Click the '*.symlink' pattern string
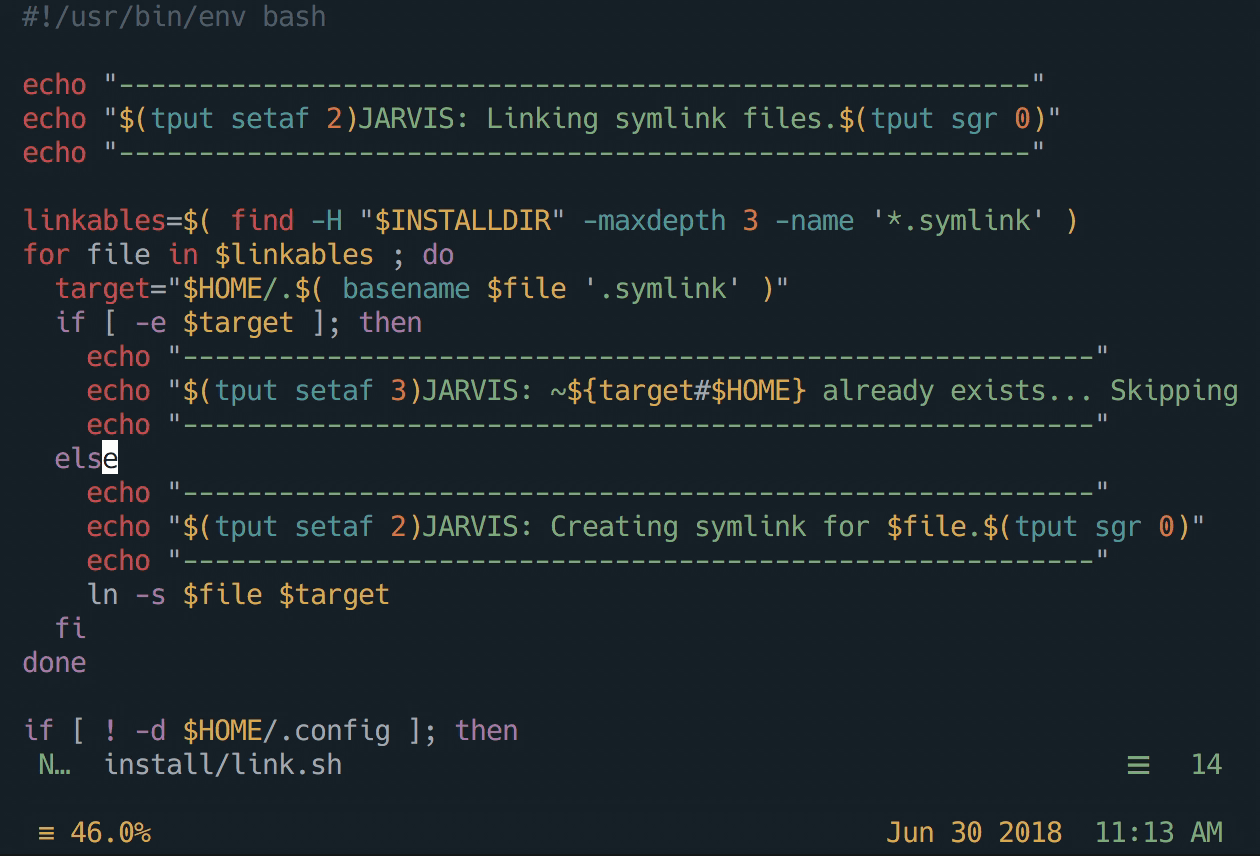Viewport: 1260px width, 856px height. (x=958, y=220)
